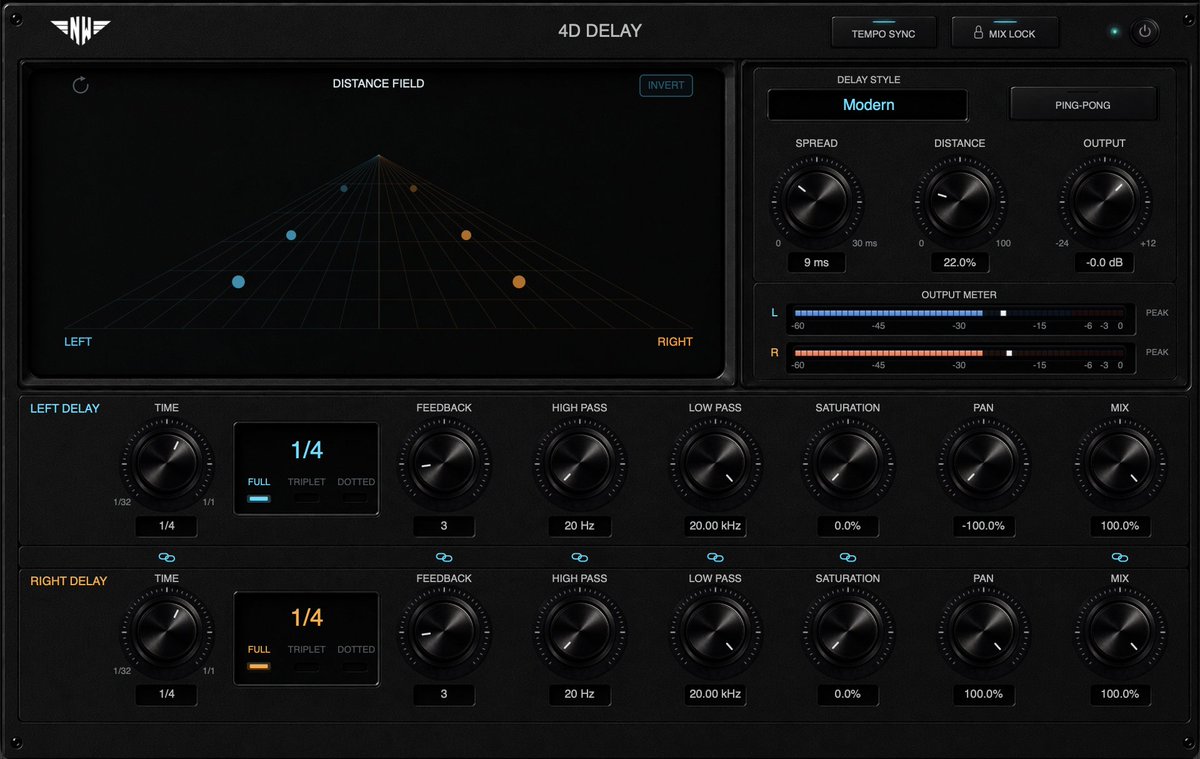
Task: Click the Right Delay Feedback value field
Action: tap(444, 694)
